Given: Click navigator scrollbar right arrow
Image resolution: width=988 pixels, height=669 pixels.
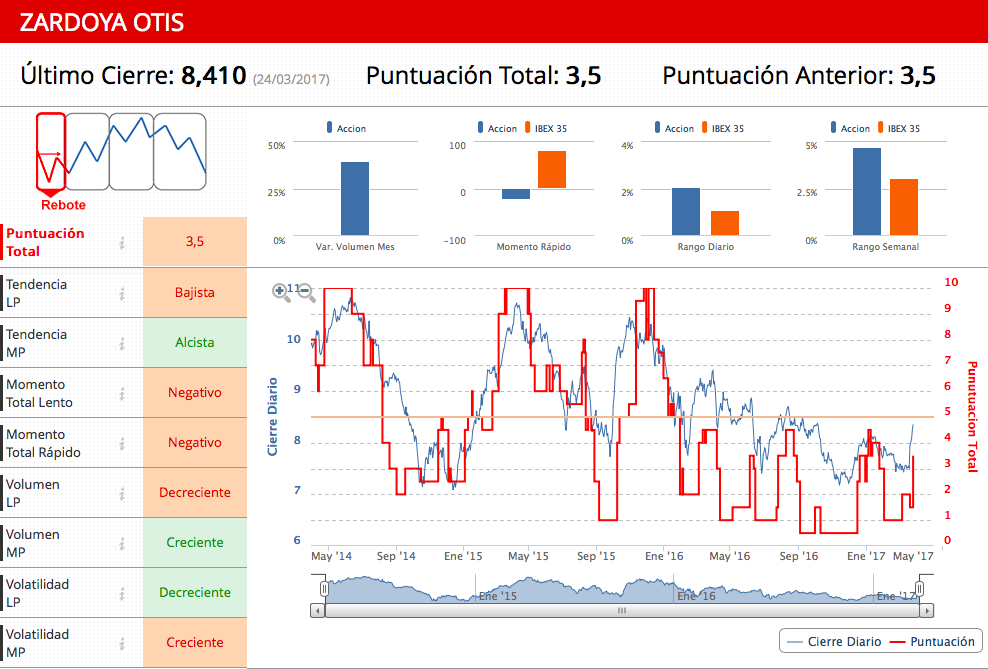Looking at the screenshot, I should [x=927, y=610].
